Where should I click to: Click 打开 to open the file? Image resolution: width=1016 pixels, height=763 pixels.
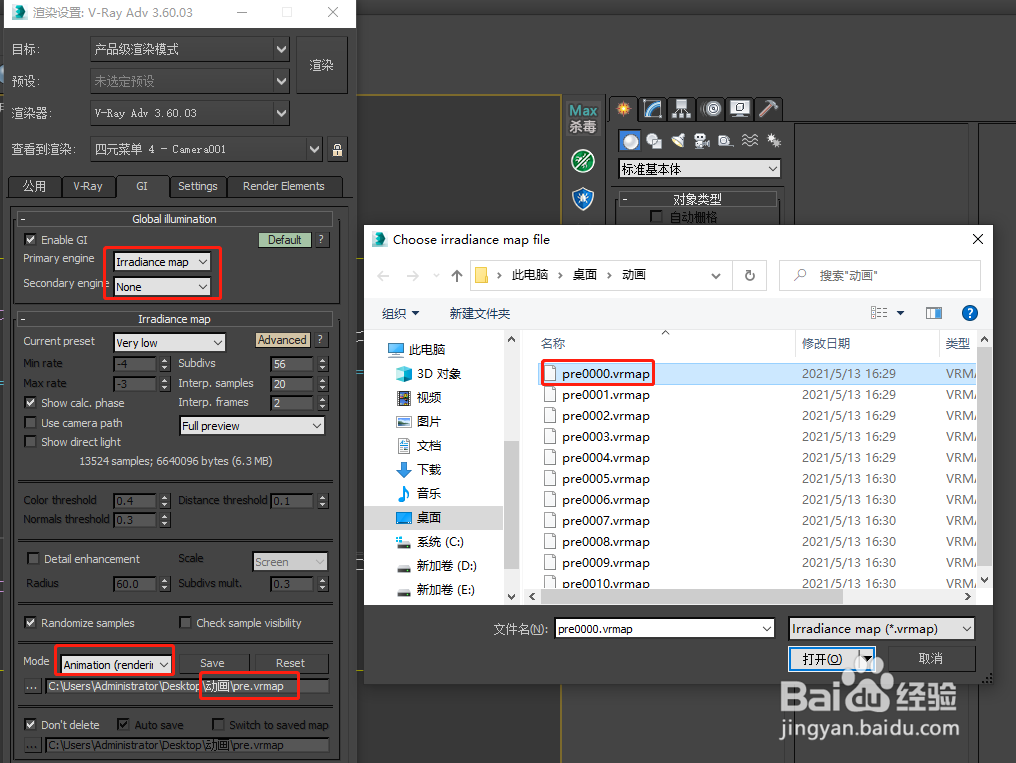coord(822,659)
